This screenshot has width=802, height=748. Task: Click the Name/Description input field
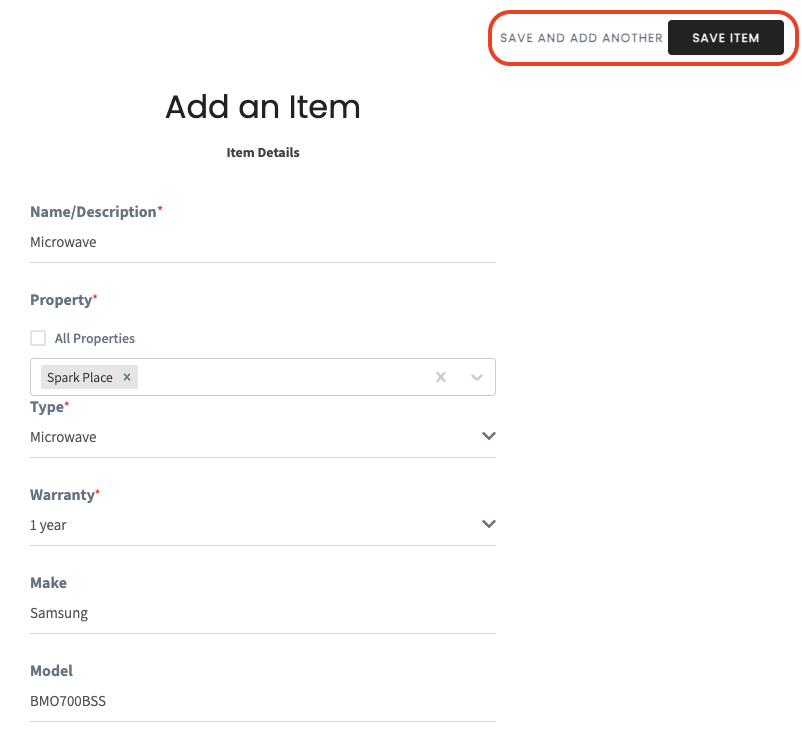[x=263, y=241]
